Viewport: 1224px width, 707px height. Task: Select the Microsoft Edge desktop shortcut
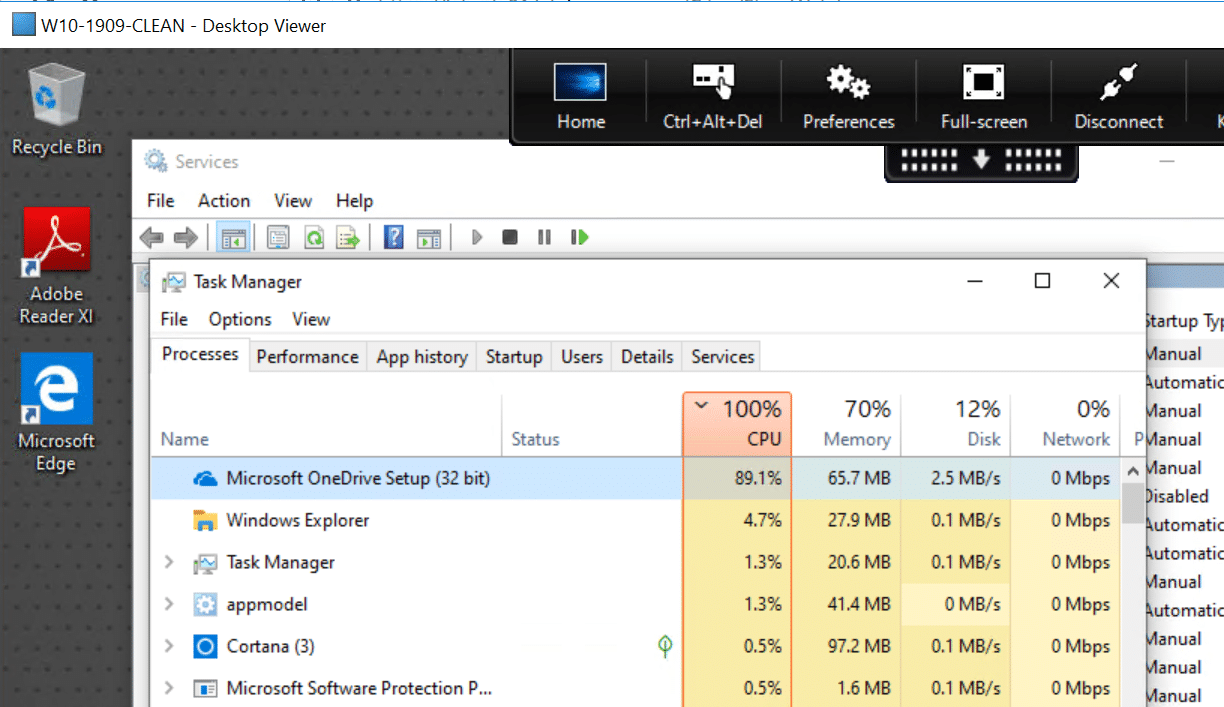[x=57, y=413]
